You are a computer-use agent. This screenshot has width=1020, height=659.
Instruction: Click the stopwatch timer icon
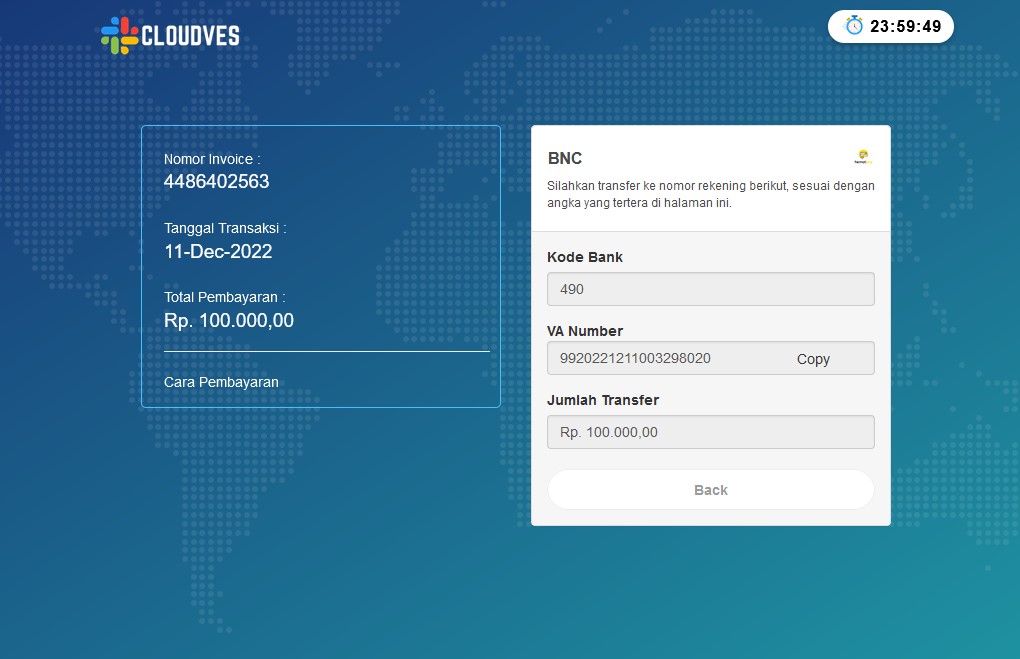coord(853,26)
